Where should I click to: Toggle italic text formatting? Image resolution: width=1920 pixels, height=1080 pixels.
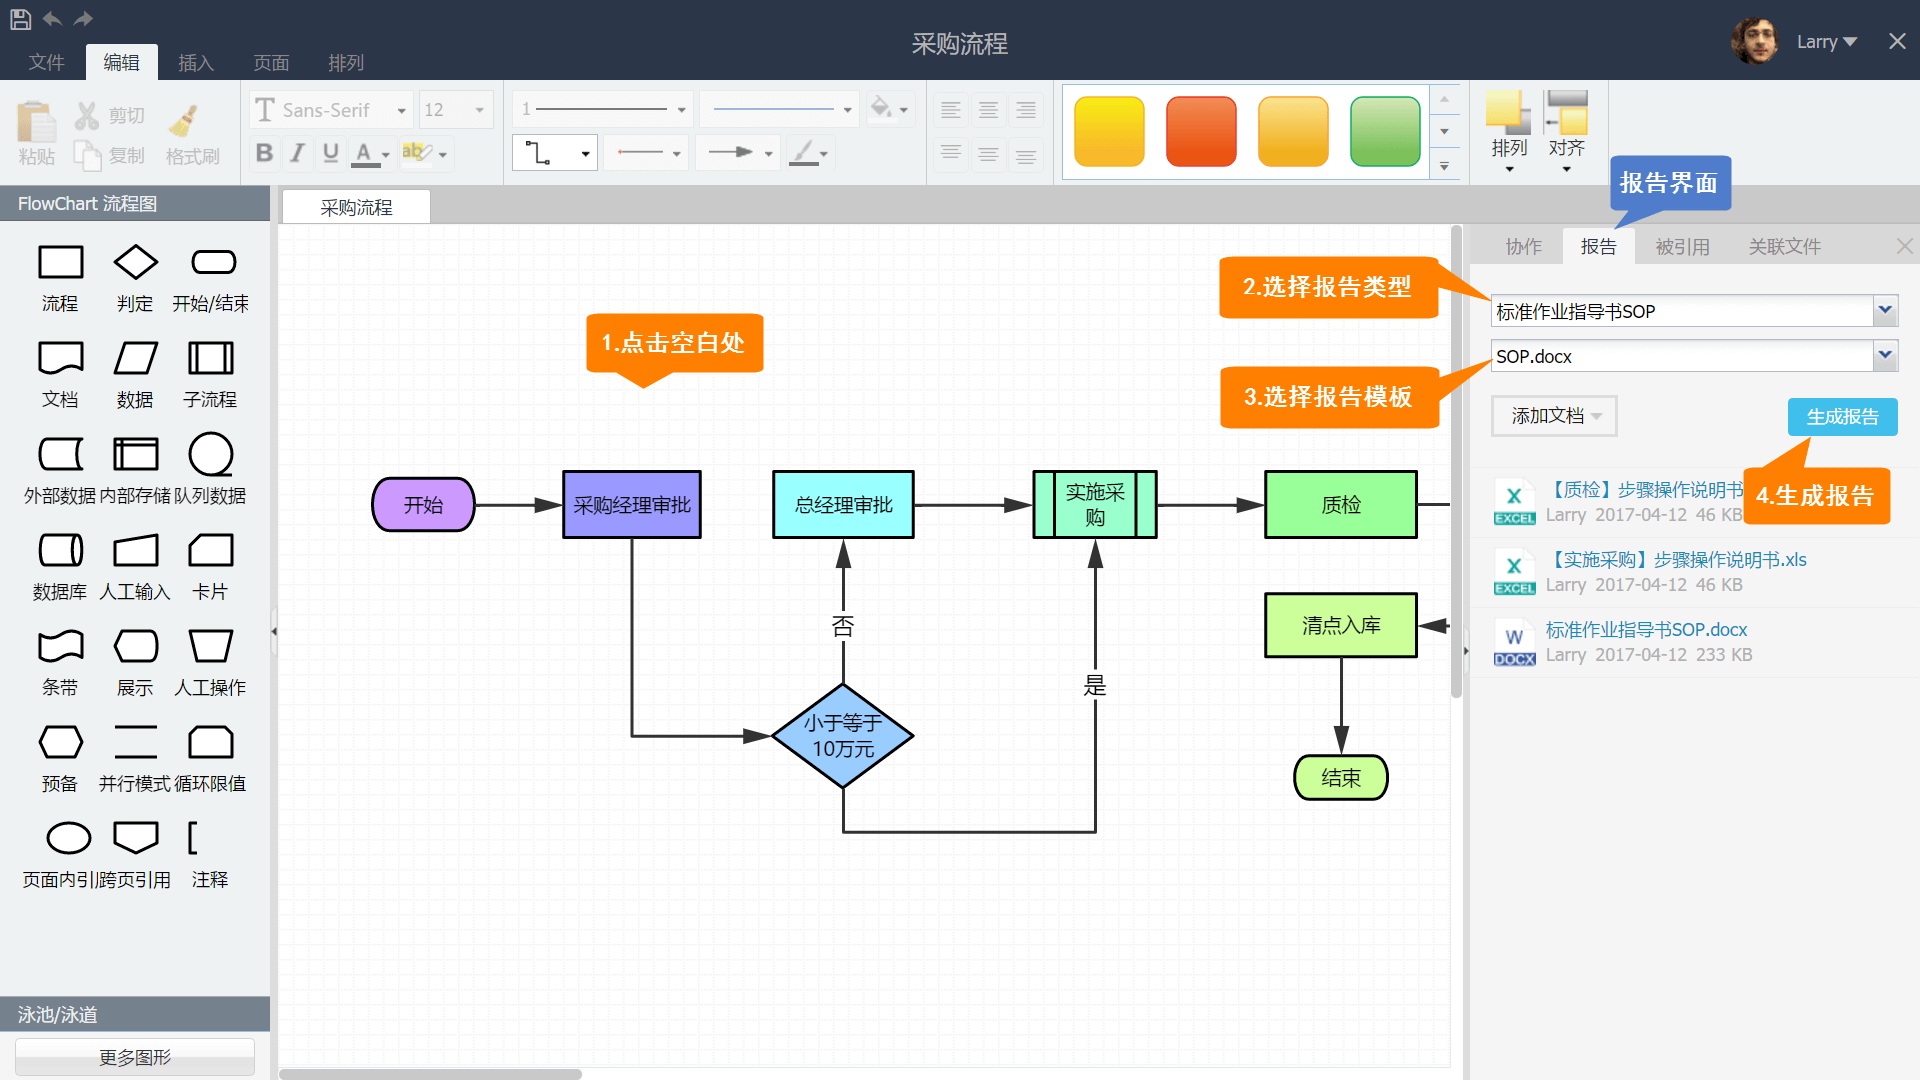[297, 153]
